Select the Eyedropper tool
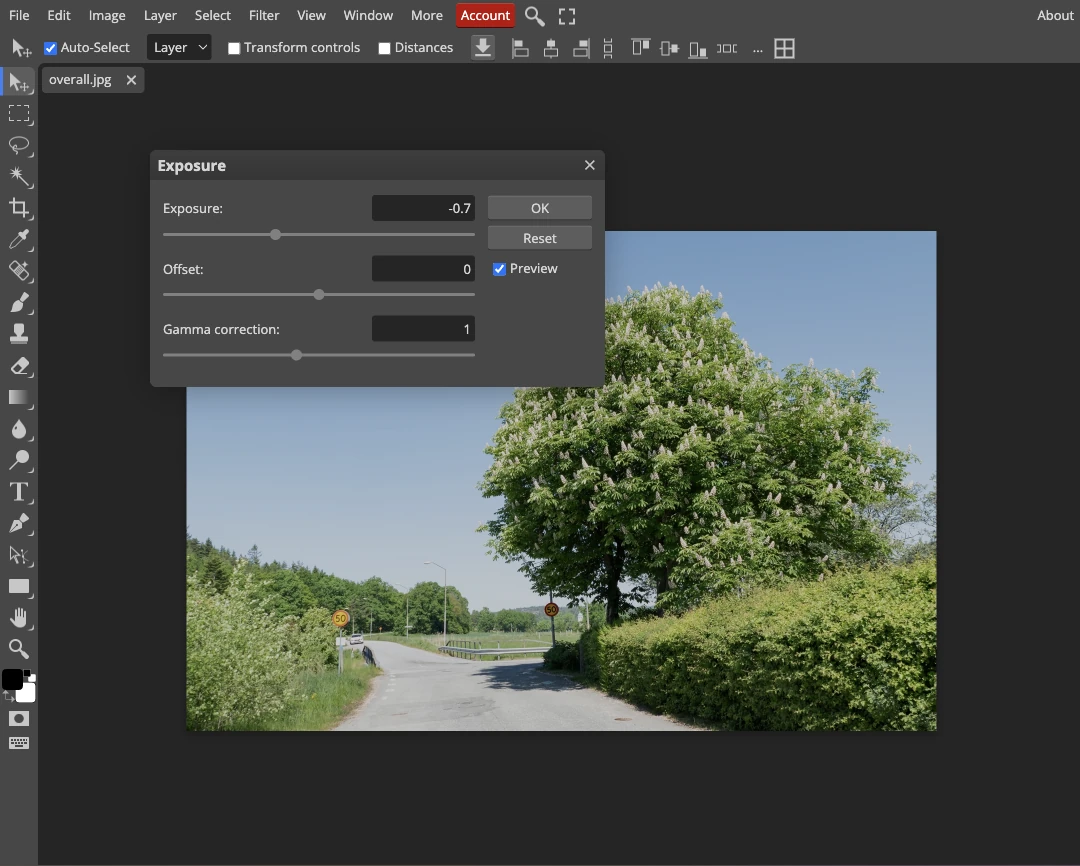 (19, 239)
